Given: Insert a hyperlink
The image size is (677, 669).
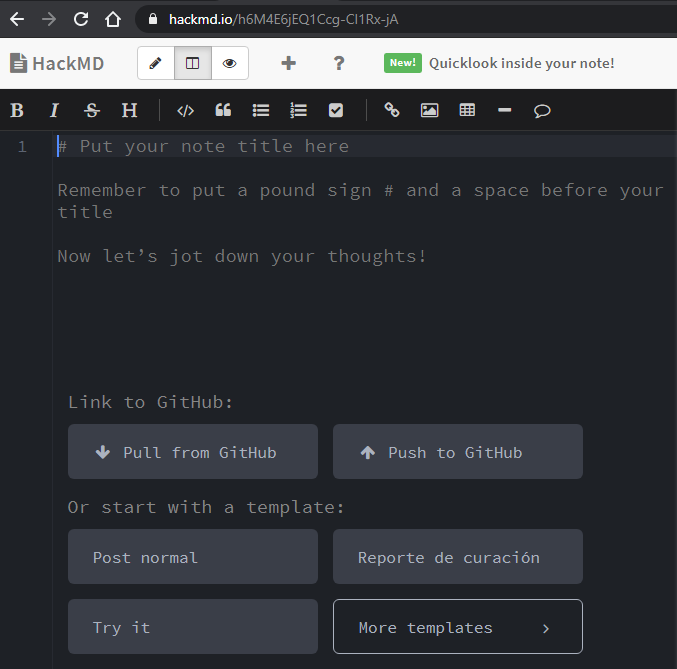Looking at the screenshot, I should point(392,110).
